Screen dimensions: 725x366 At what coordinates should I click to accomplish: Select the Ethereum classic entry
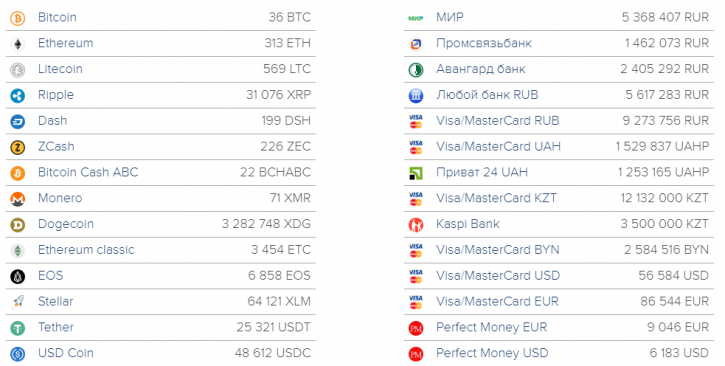tap(86, 250)
